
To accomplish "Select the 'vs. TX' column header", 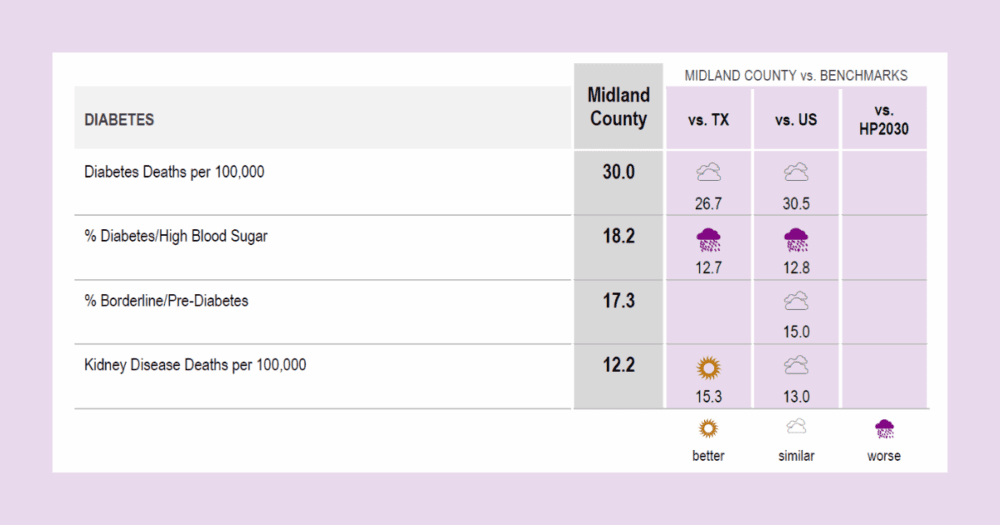I will 708,120.
